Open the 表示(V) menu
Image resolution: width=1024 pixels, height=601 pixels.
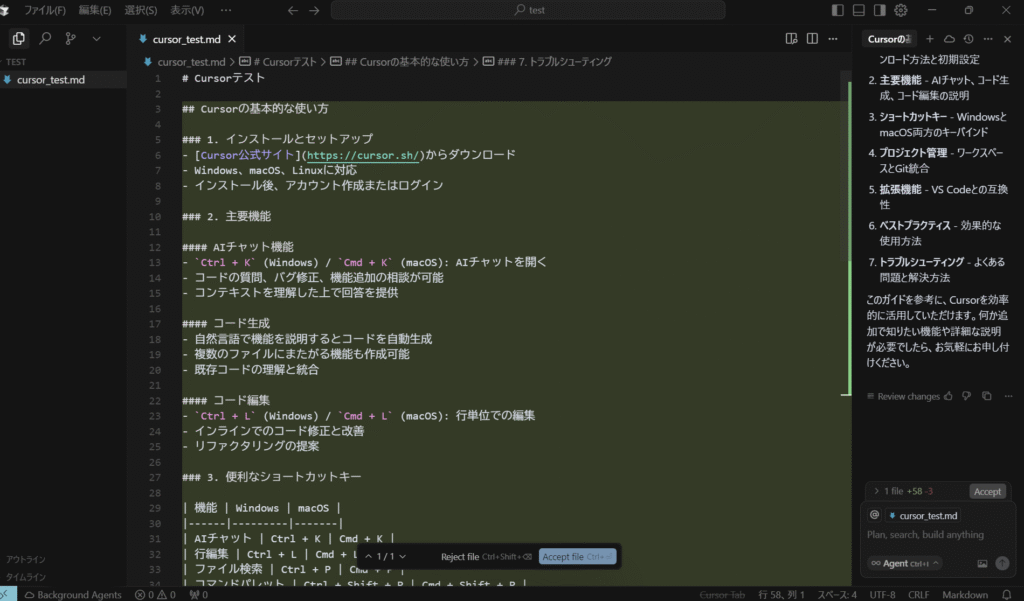pyautogui.click(x=187, y=10)
